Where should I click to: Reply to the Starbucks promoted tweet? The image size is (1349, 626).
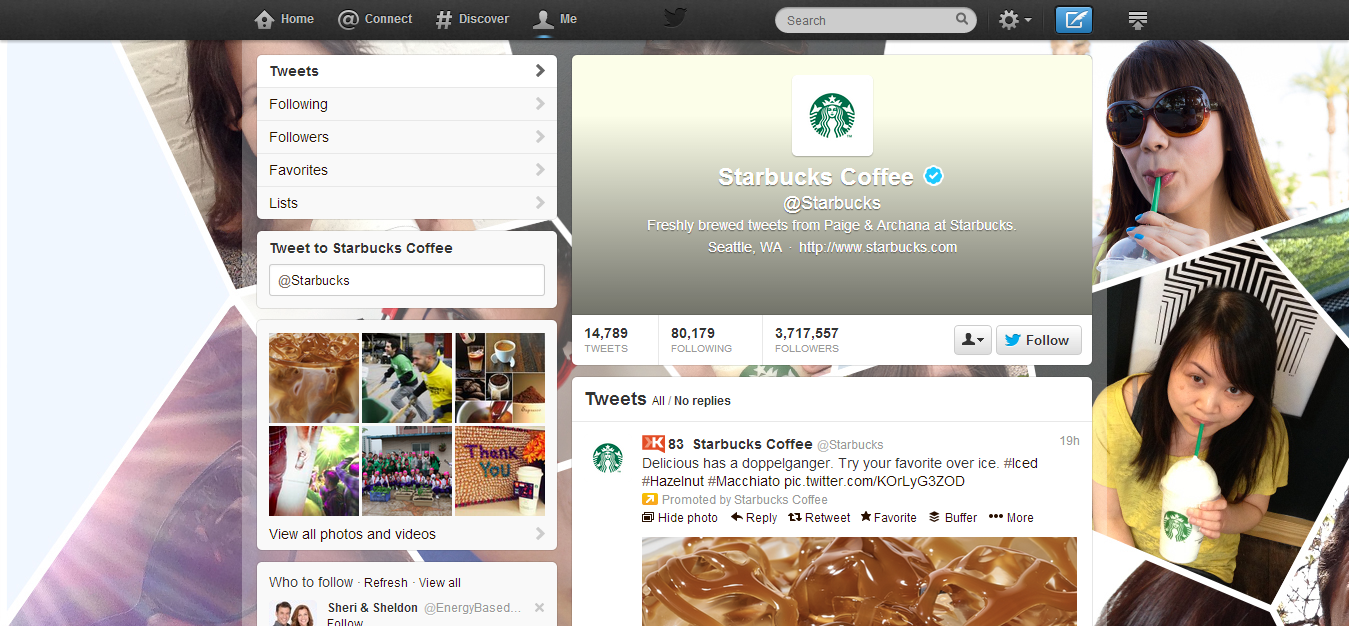[753, 517]
